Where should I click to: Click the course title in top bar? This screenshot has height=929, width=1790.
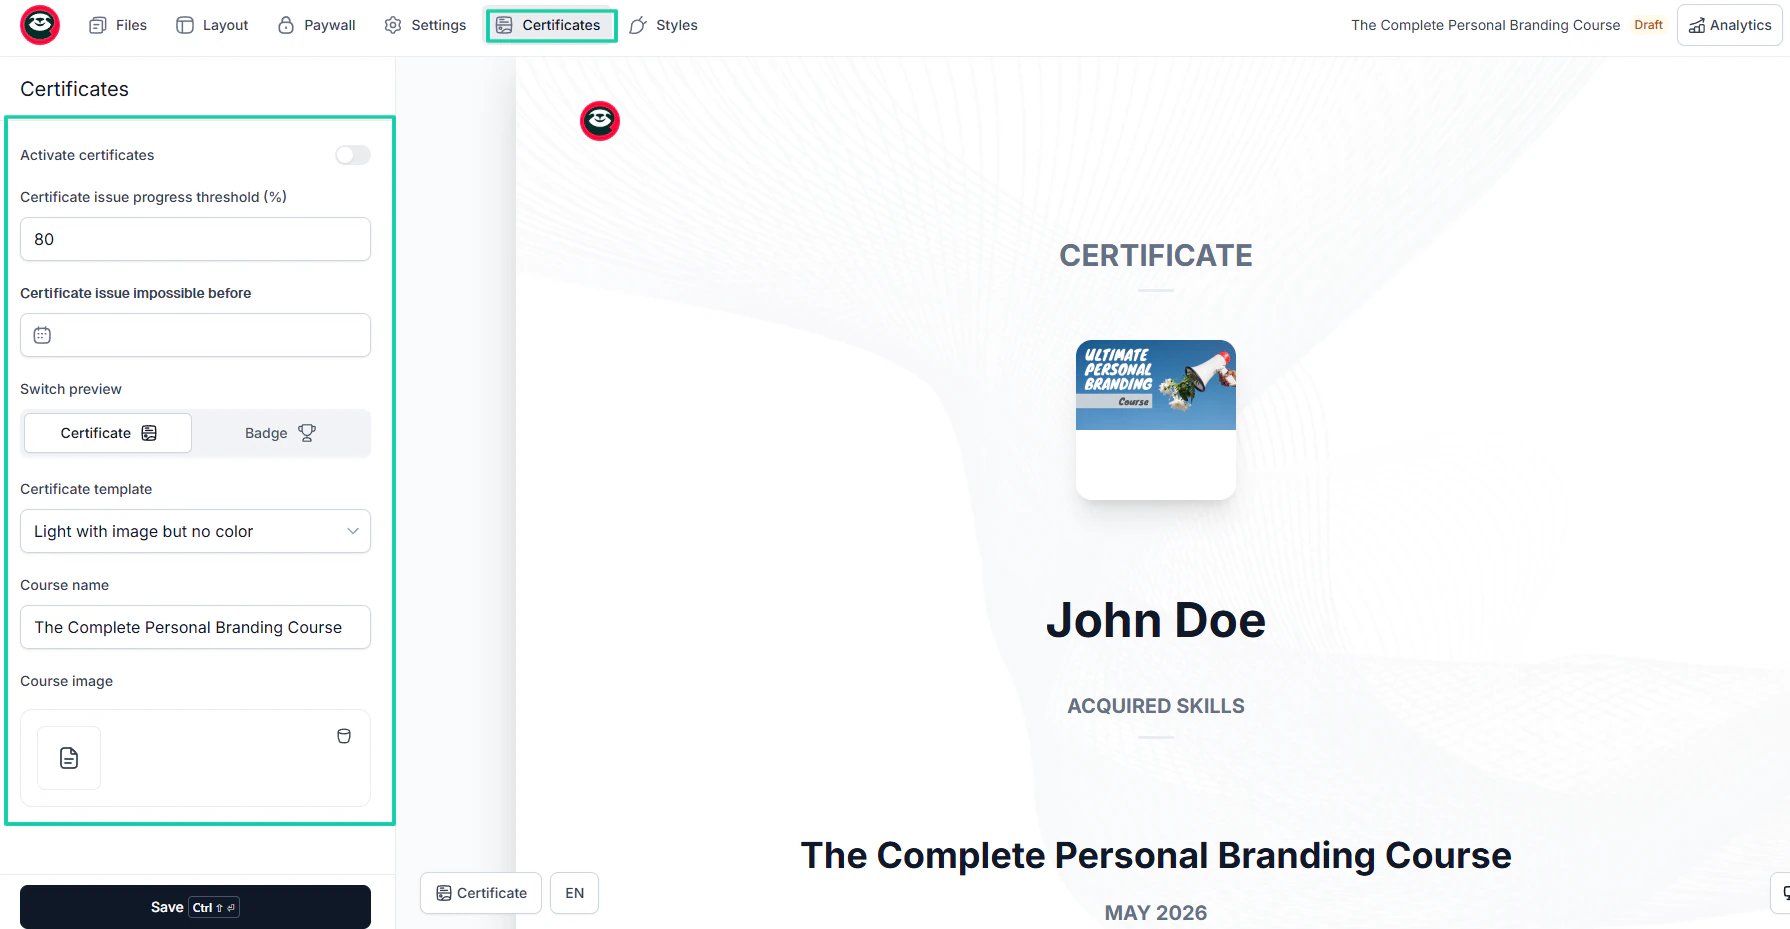pos(1485,25)
